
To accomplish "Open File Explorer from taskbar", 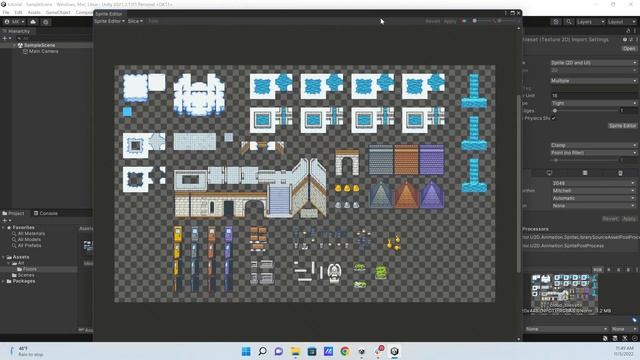I will tap(295, 351).
